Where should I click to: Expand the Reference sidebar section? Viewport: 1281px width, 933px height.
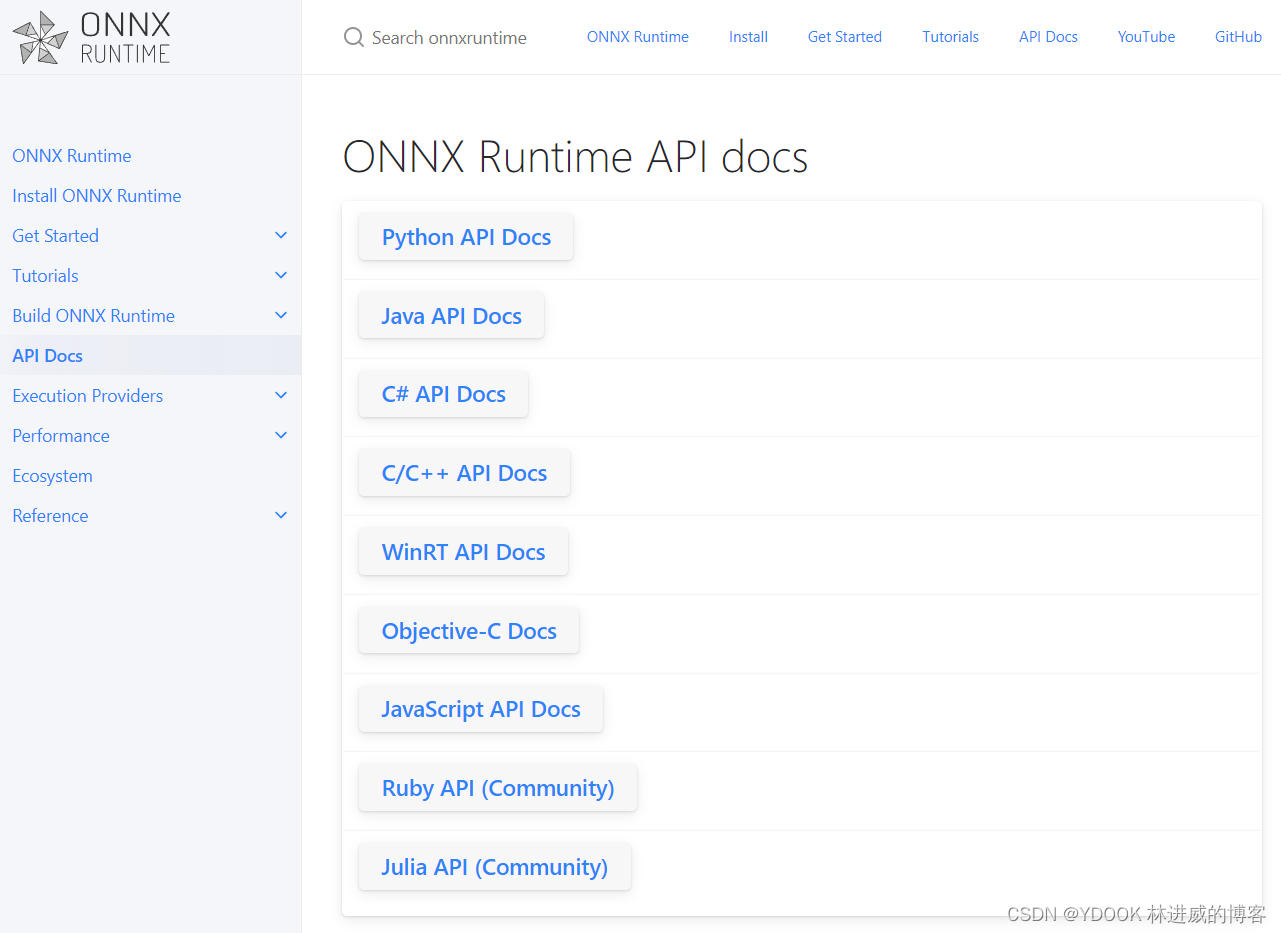(x=281, y=515)
